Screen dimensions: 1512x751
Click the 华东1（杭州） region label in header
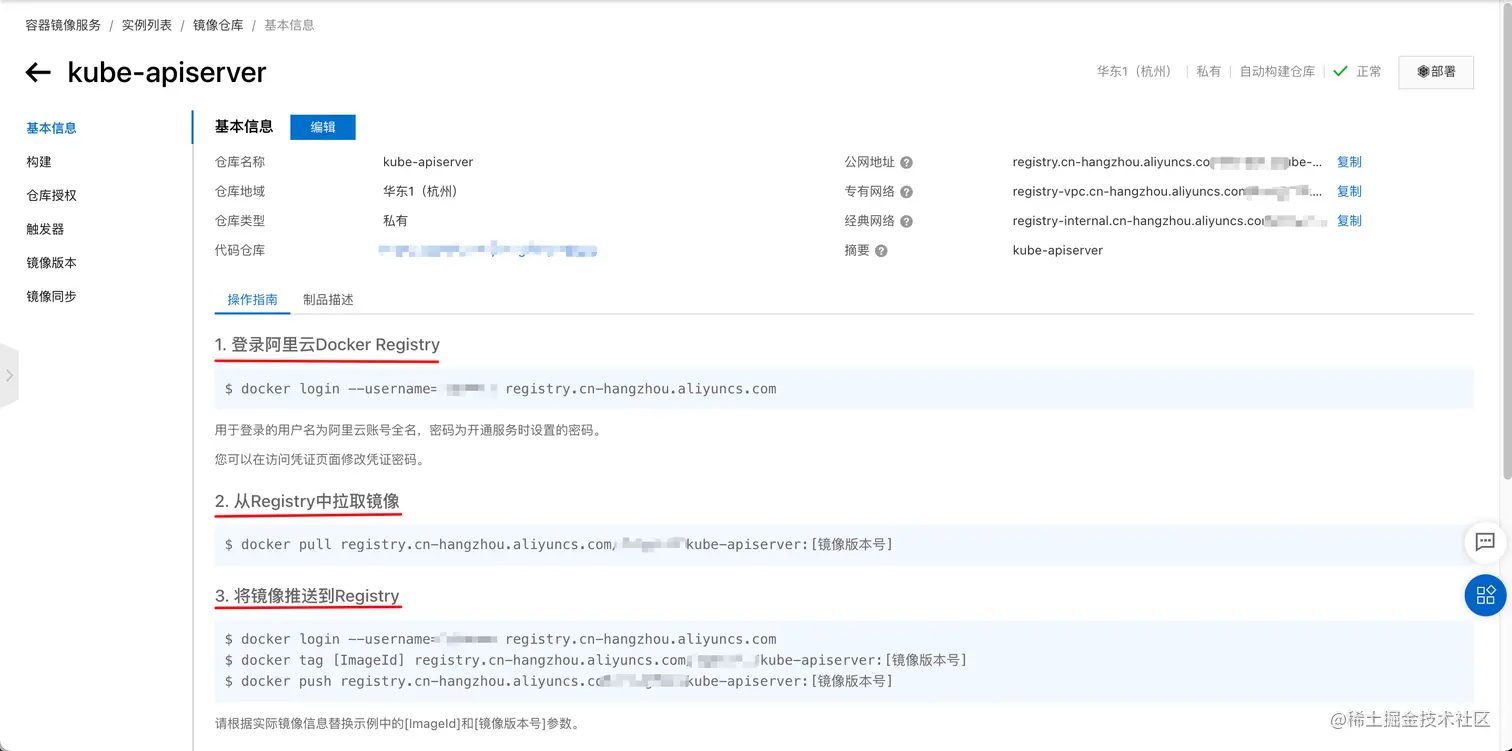tap(1135, 72)
